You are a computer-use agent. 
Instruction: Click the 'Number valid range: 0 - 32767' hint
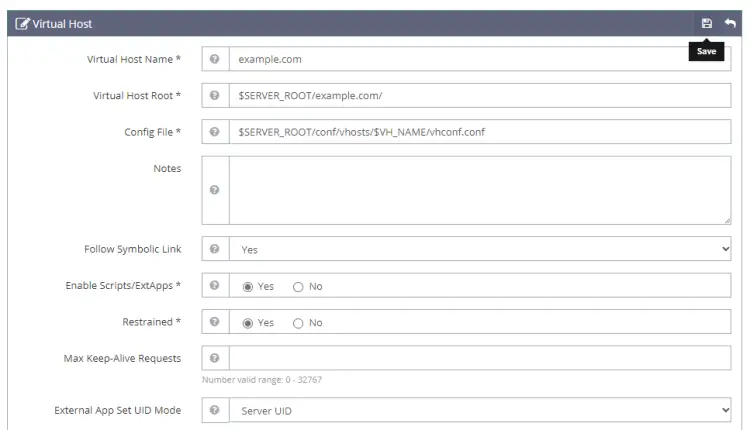coord(262,380)
